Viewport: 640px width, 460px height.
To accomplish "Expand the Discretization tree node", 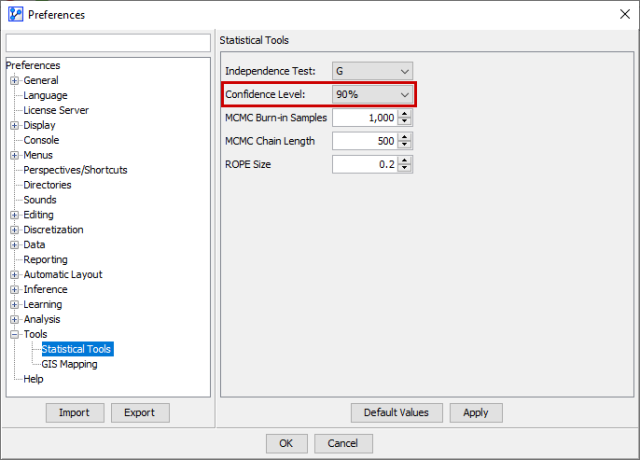I will [x=15, y=230].
